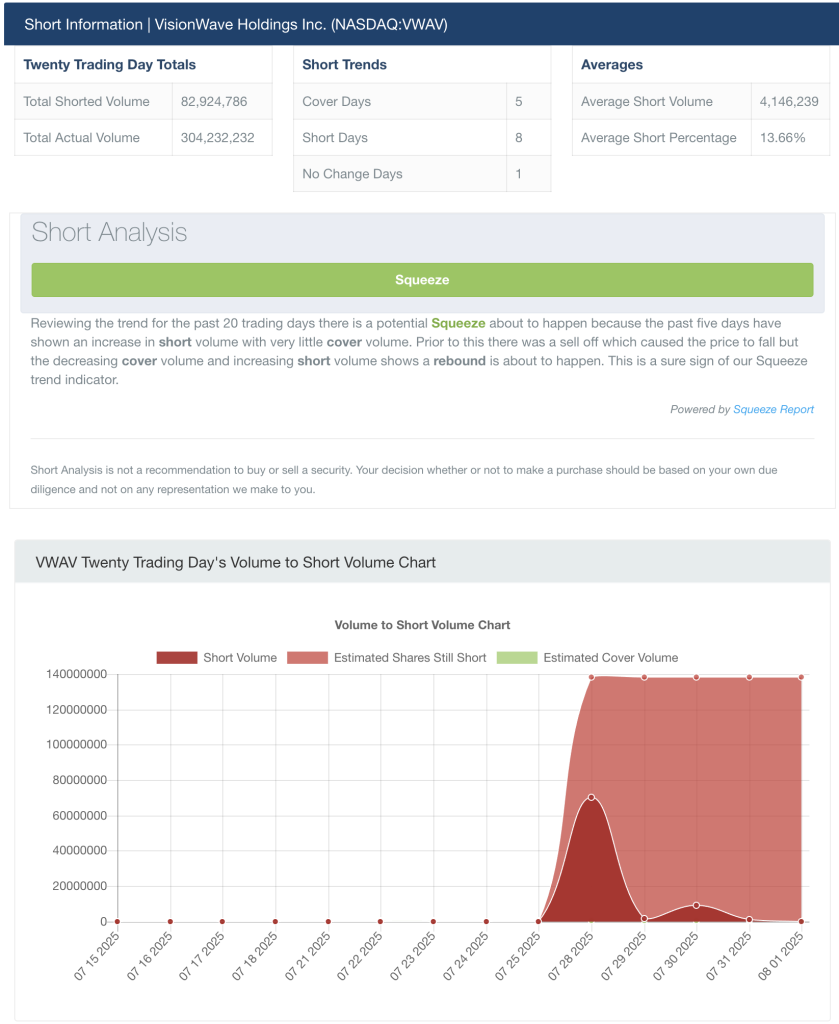Screen dimensions: 839x1024
Task: Click Total Actual Volume value 304,232,232
Action: click(x=217, y=138)
